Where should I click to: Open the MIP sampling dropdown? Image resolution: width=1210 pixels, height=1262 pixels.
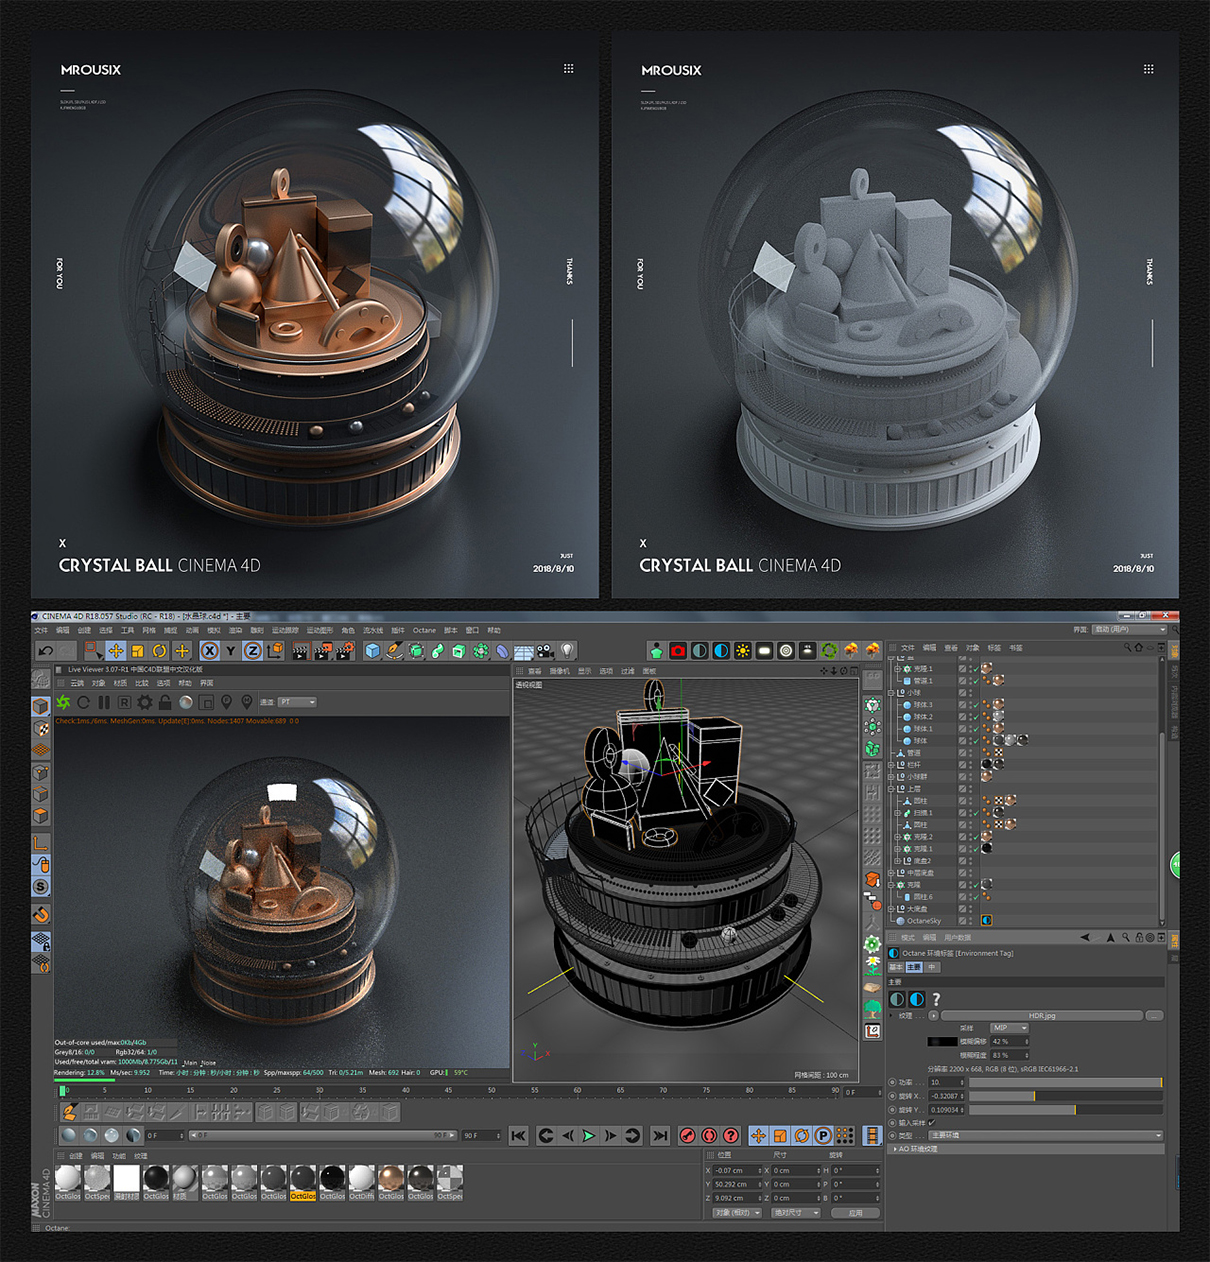1009,1028
